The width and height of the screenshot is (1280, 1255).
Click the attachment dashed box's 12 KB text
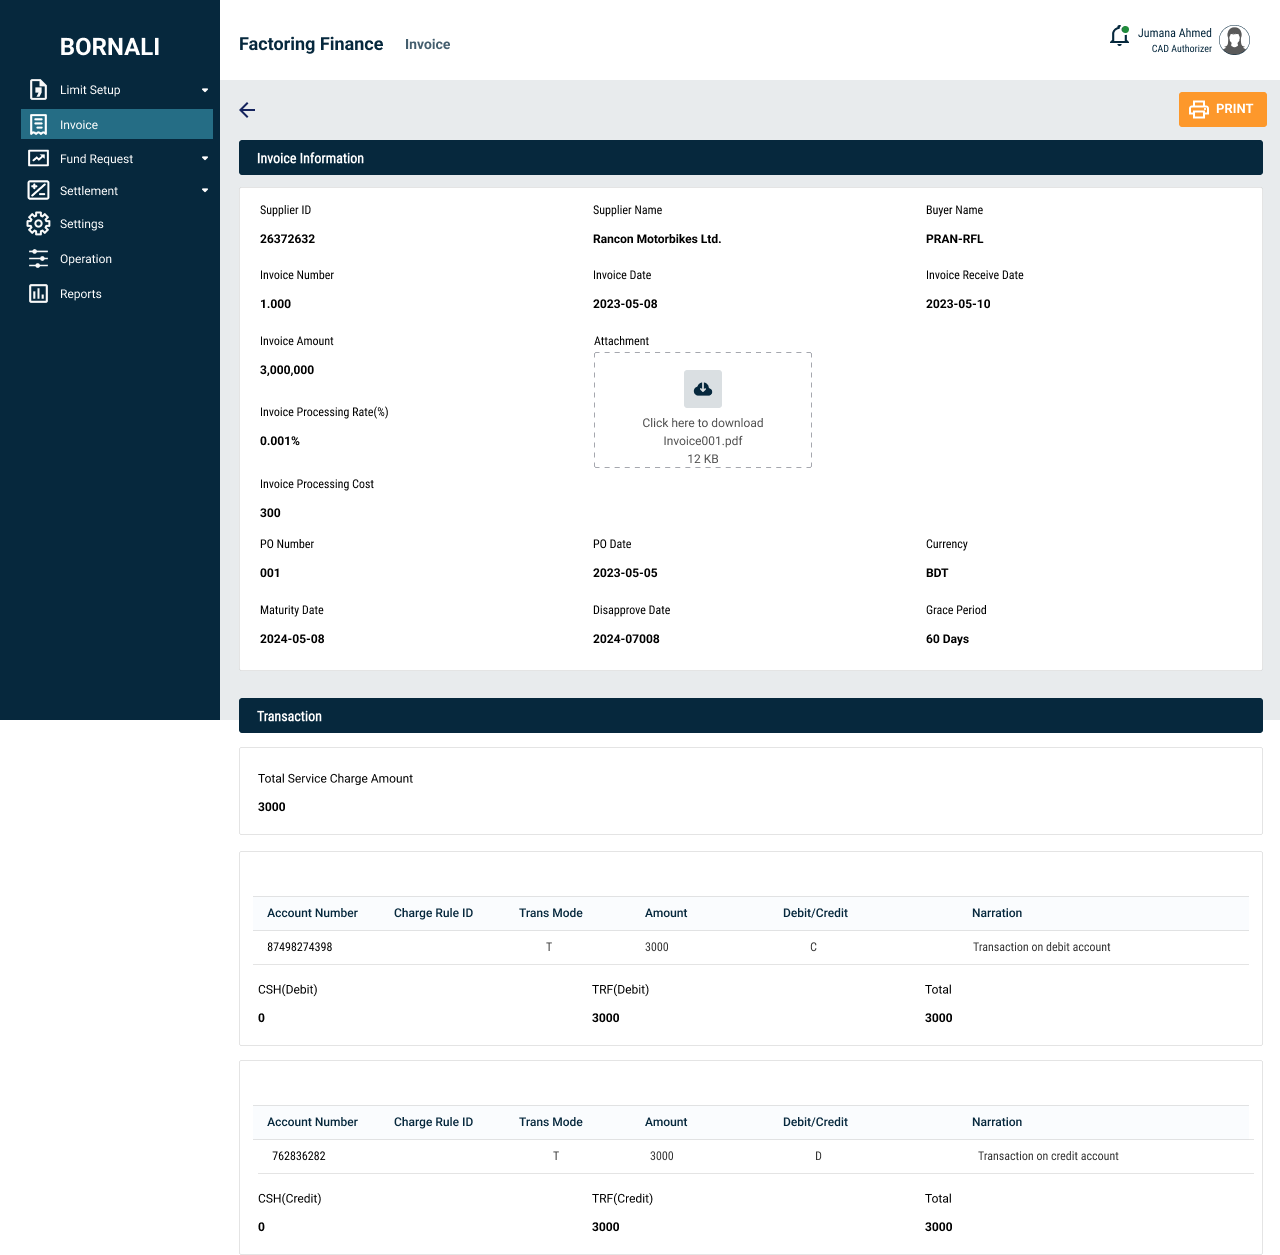pyautogui.click(x=703, y=459)
